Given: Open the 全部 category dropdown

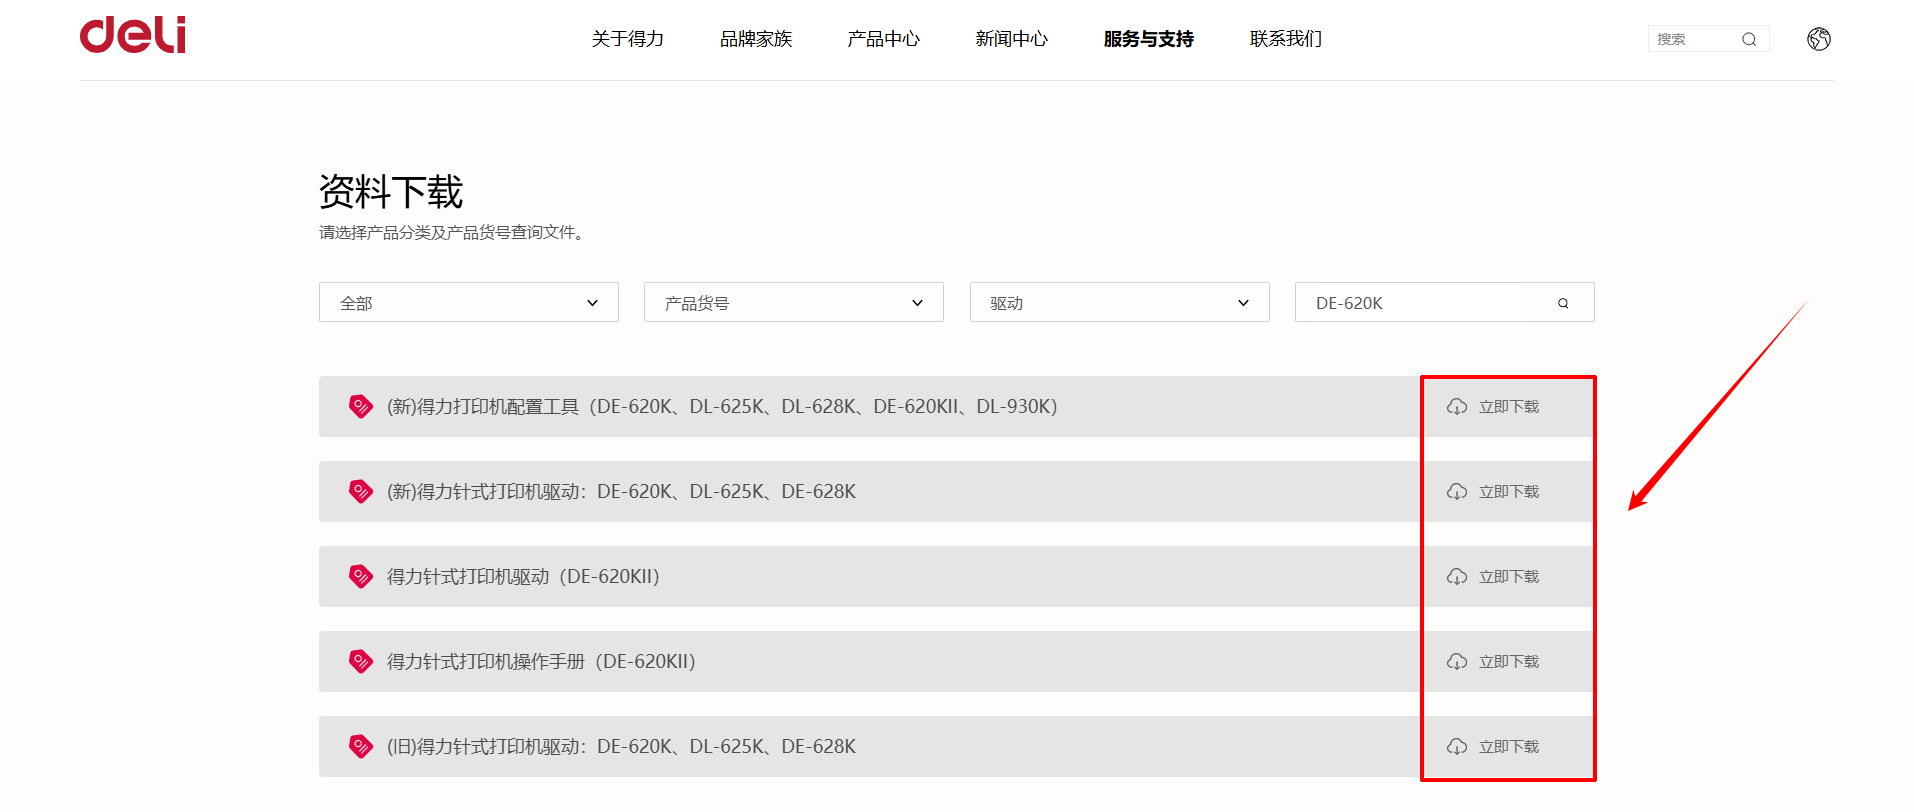Looking at the screenshot, I should pyautogui.click(x=469, y=302).
